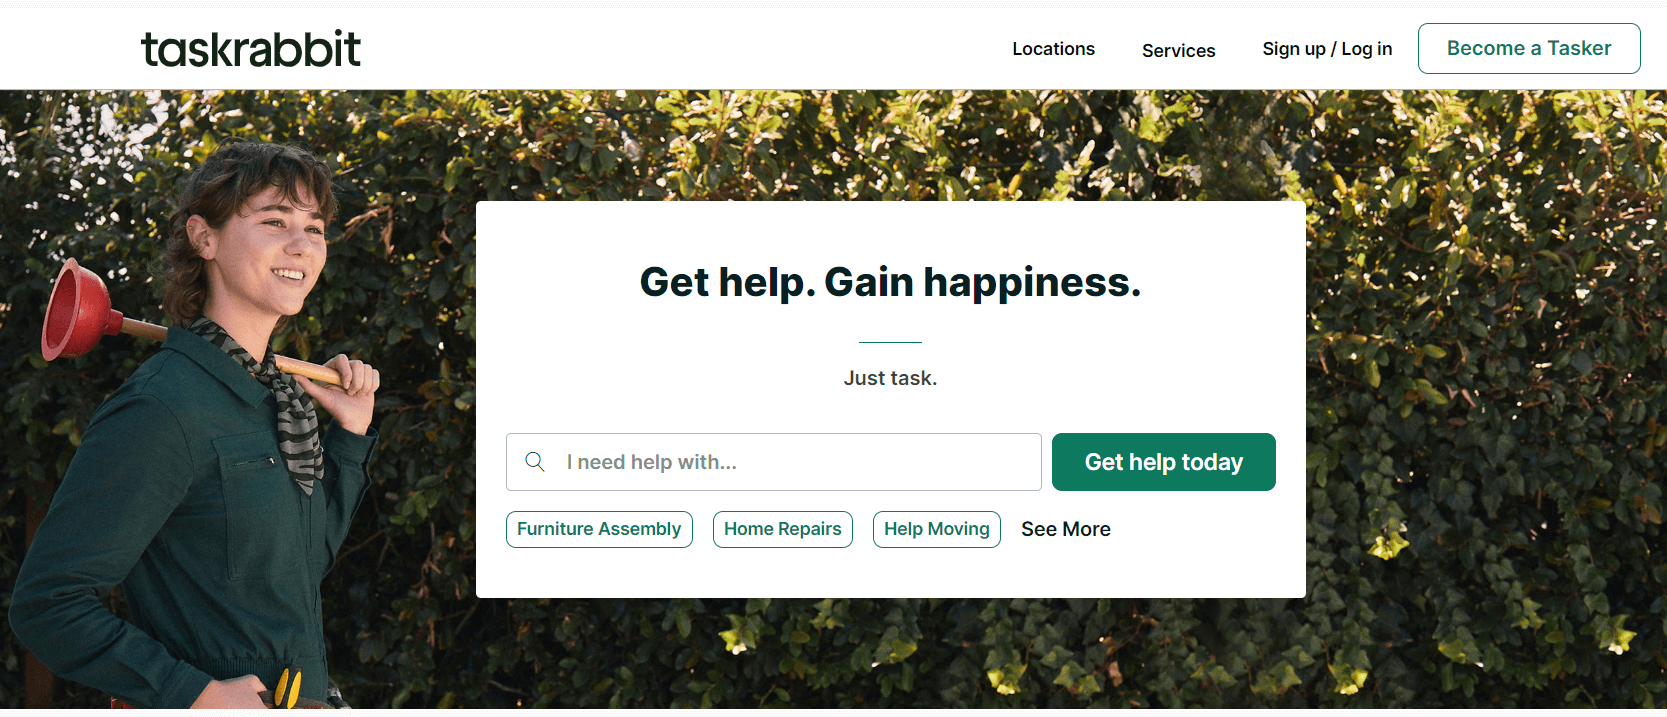The height and width of the screenshot is (717, 1667).
Task: Click the 'Just task.' subtitle text
Action: click(890, 378)
